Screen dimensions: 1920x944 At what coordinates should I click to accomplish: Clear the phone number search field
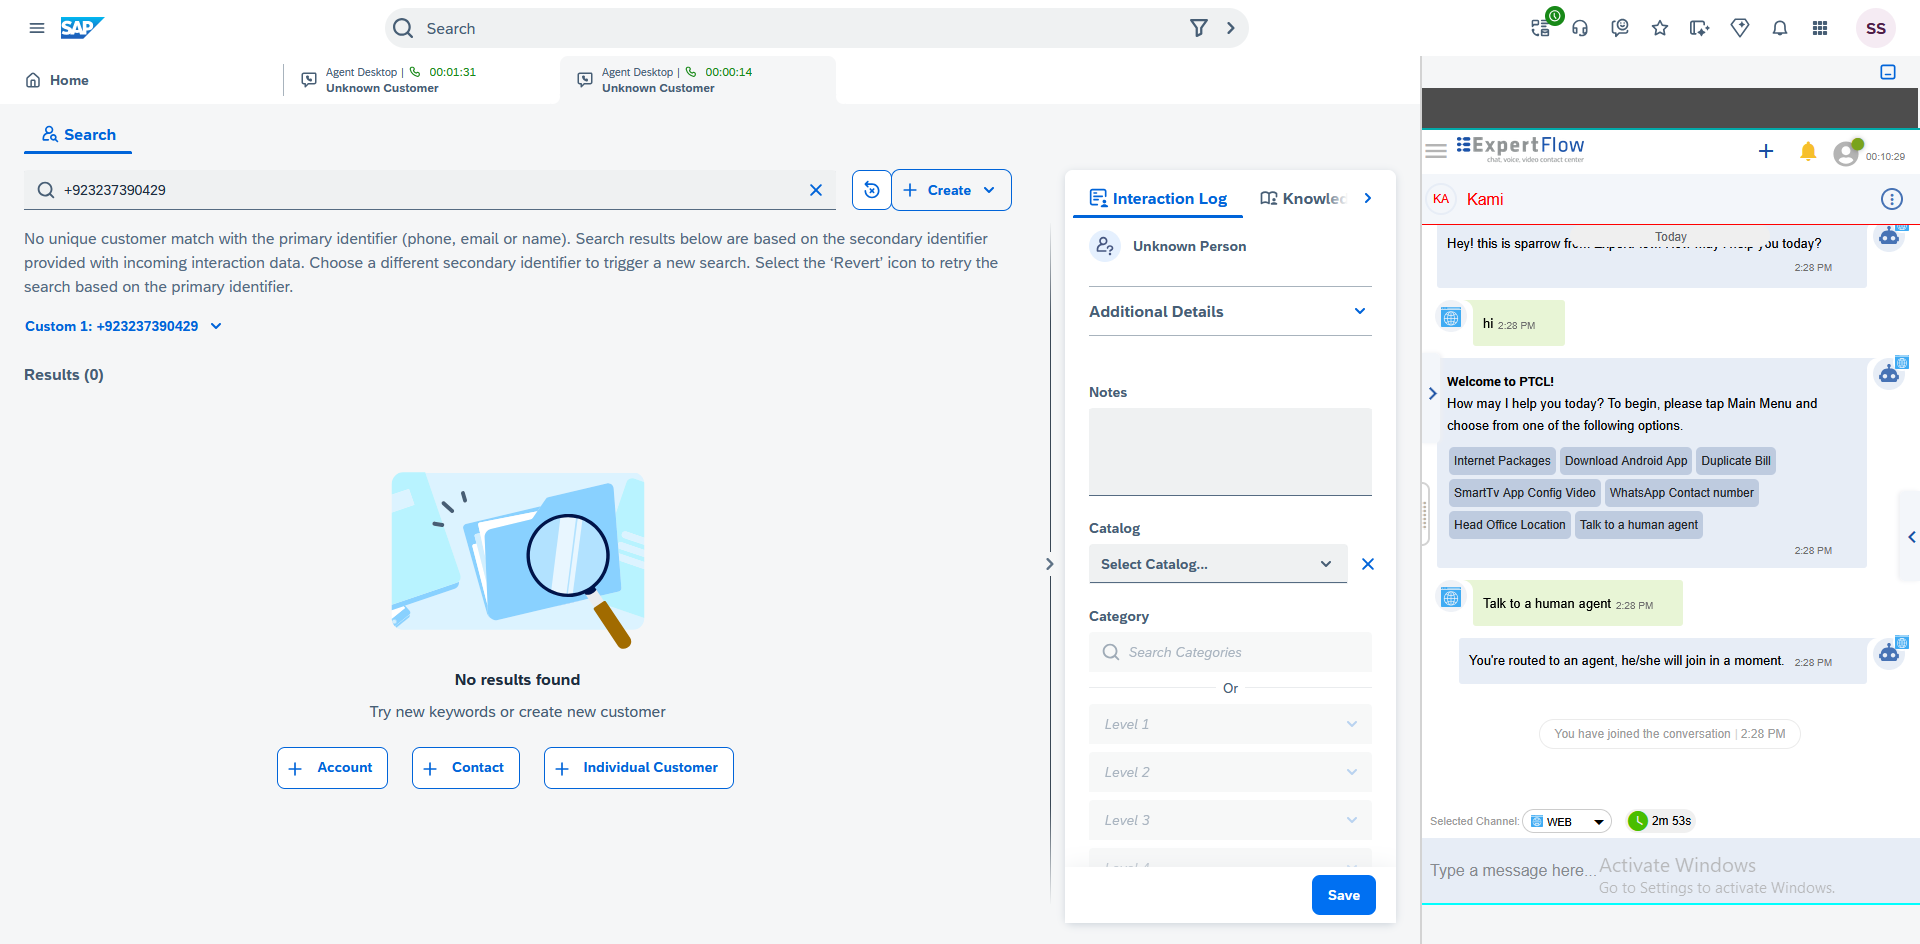pyautogui.click(x=816, y=190)
